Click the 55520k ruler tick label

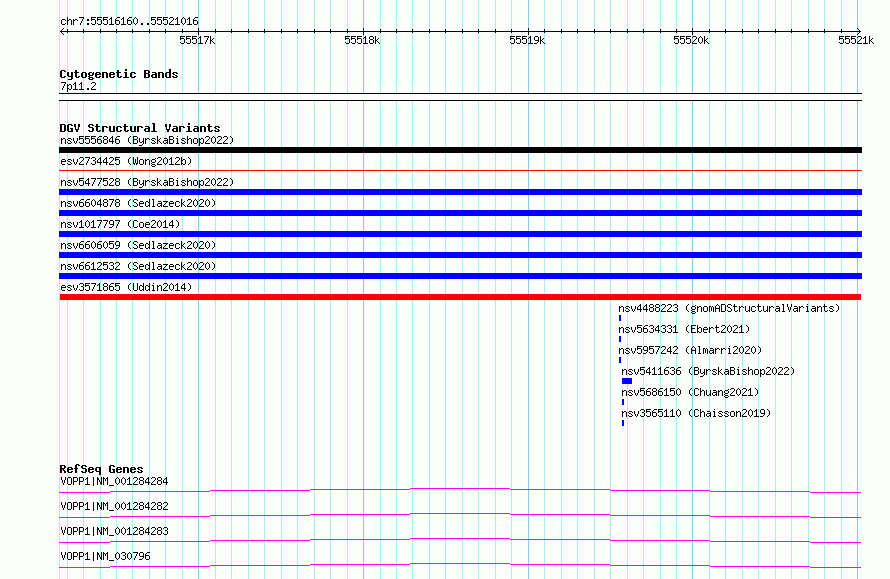tap(691, 40)
